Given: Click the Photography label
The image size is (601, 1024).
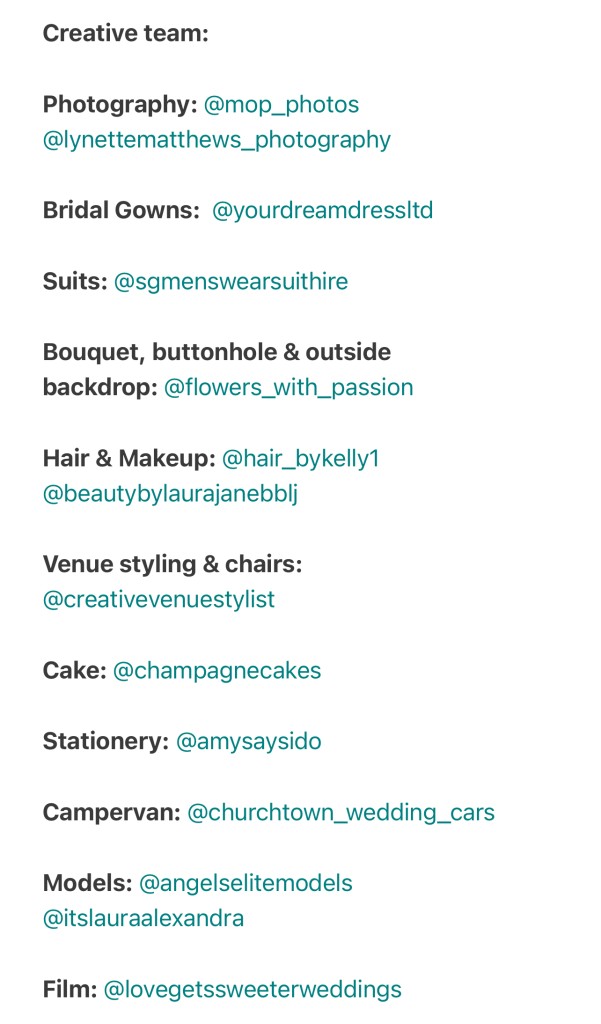Looking at the screenshot, I should pos(120,105).
